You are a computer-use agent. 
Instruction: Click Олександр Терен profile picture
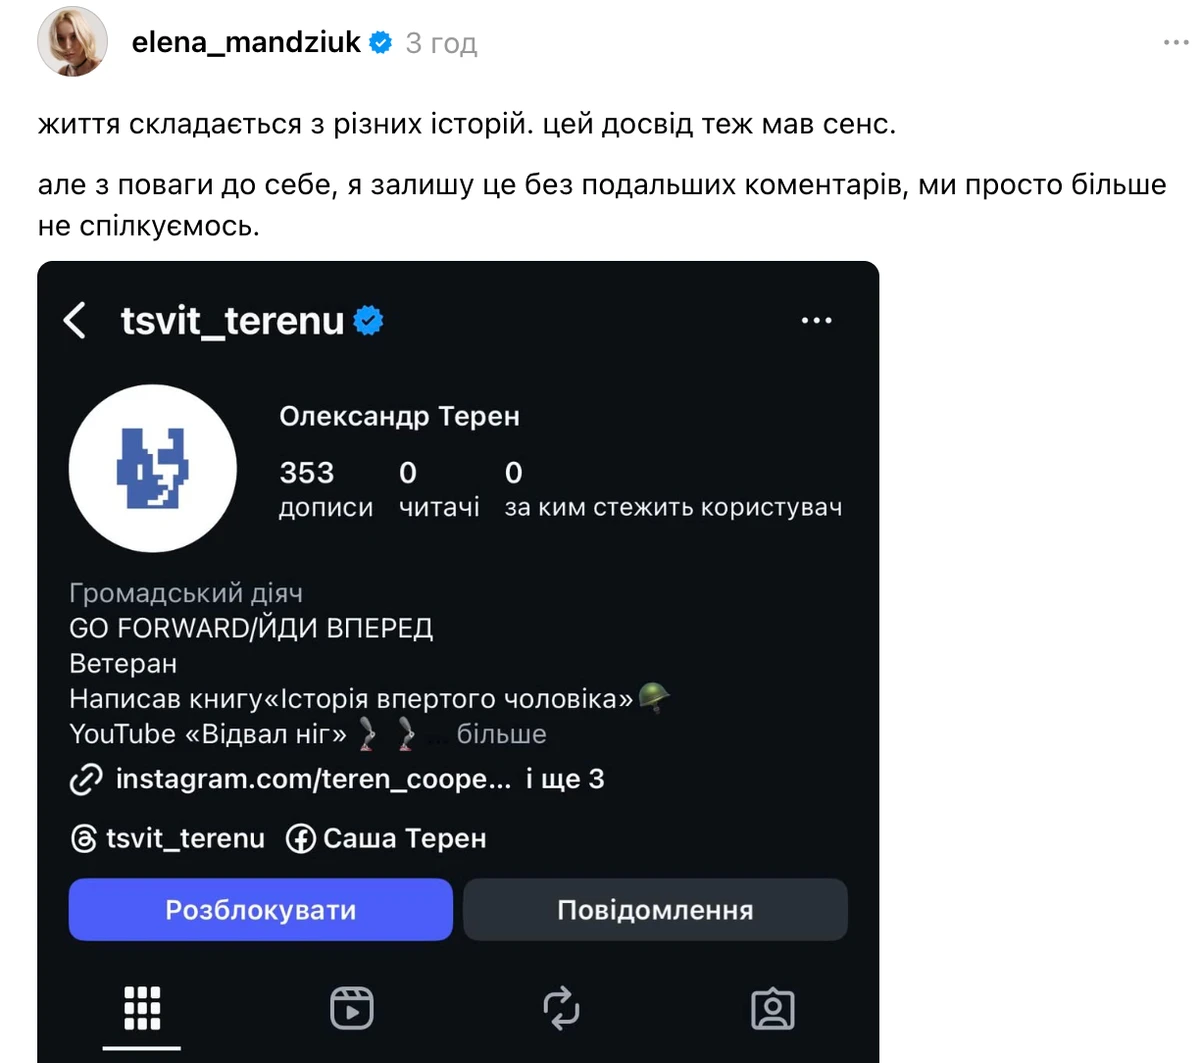152,468
